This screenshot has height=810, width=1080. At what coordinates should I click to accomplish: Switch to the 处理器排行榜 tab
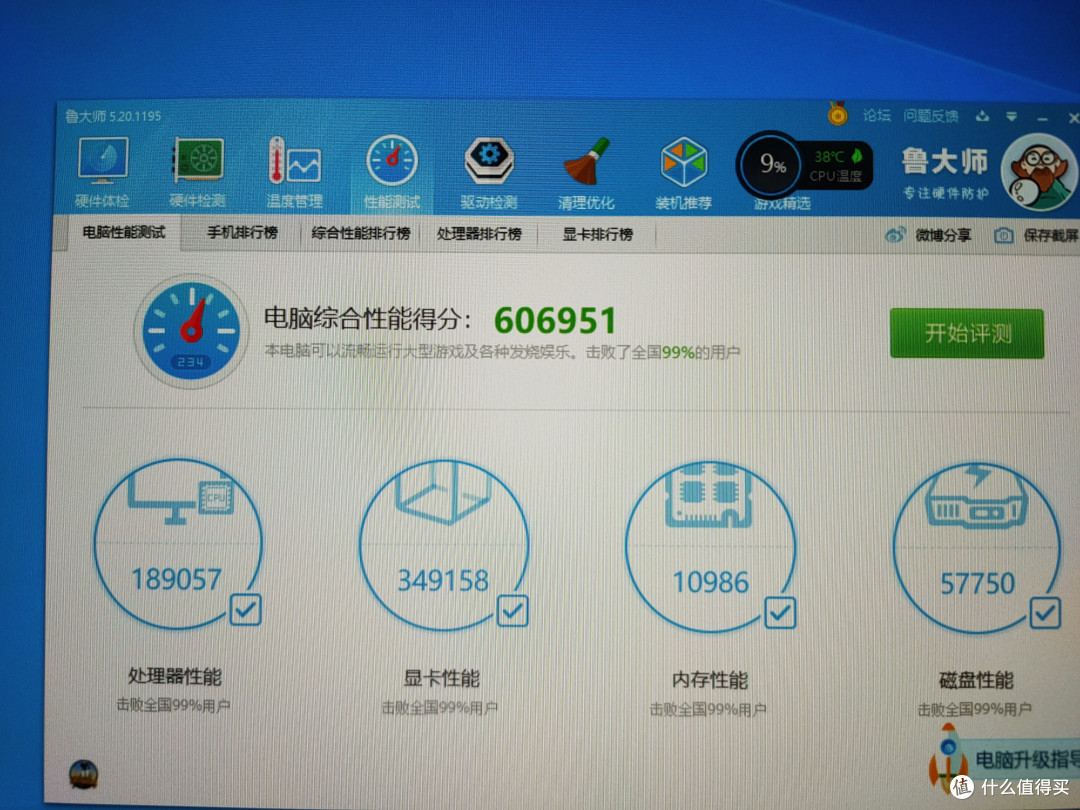[x=479, y=234]
